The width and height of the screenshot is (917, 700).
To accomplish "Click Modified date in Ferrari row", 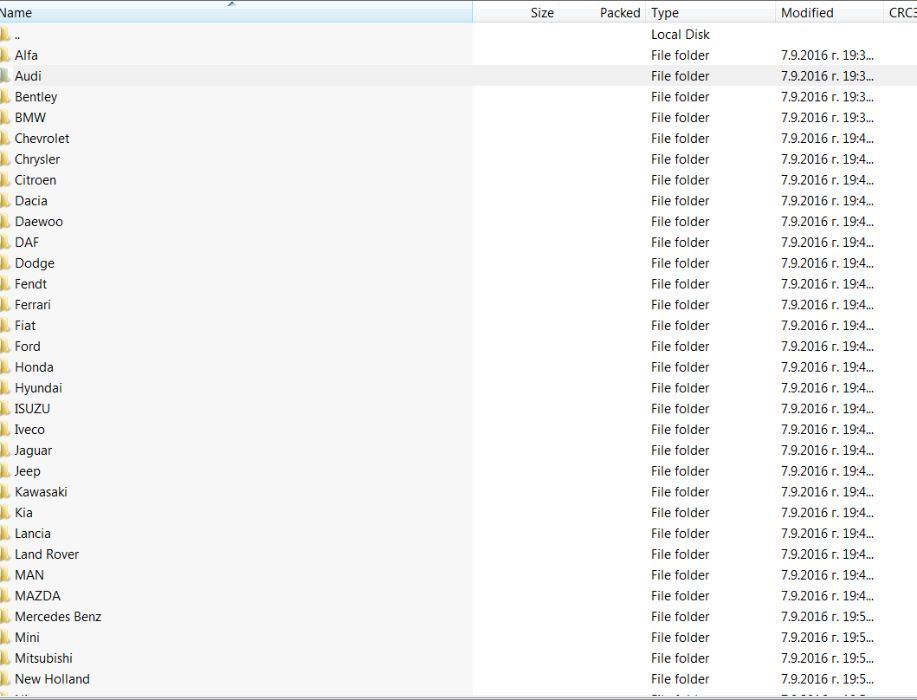I will coord(827,305).
